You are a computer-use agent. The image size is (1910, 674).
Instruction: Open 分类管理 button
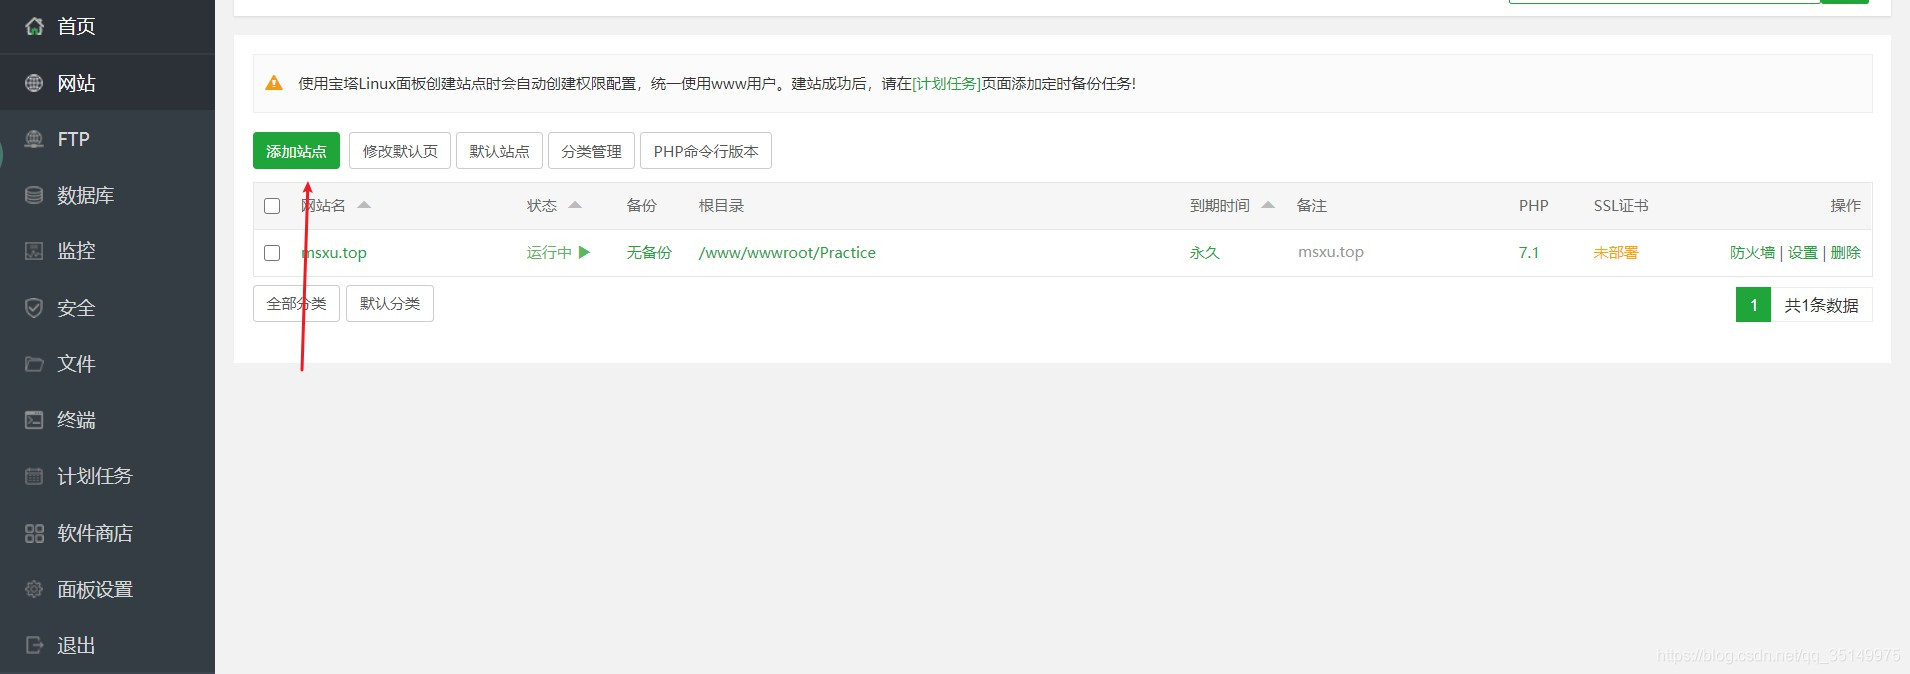[x=591, y=151]
